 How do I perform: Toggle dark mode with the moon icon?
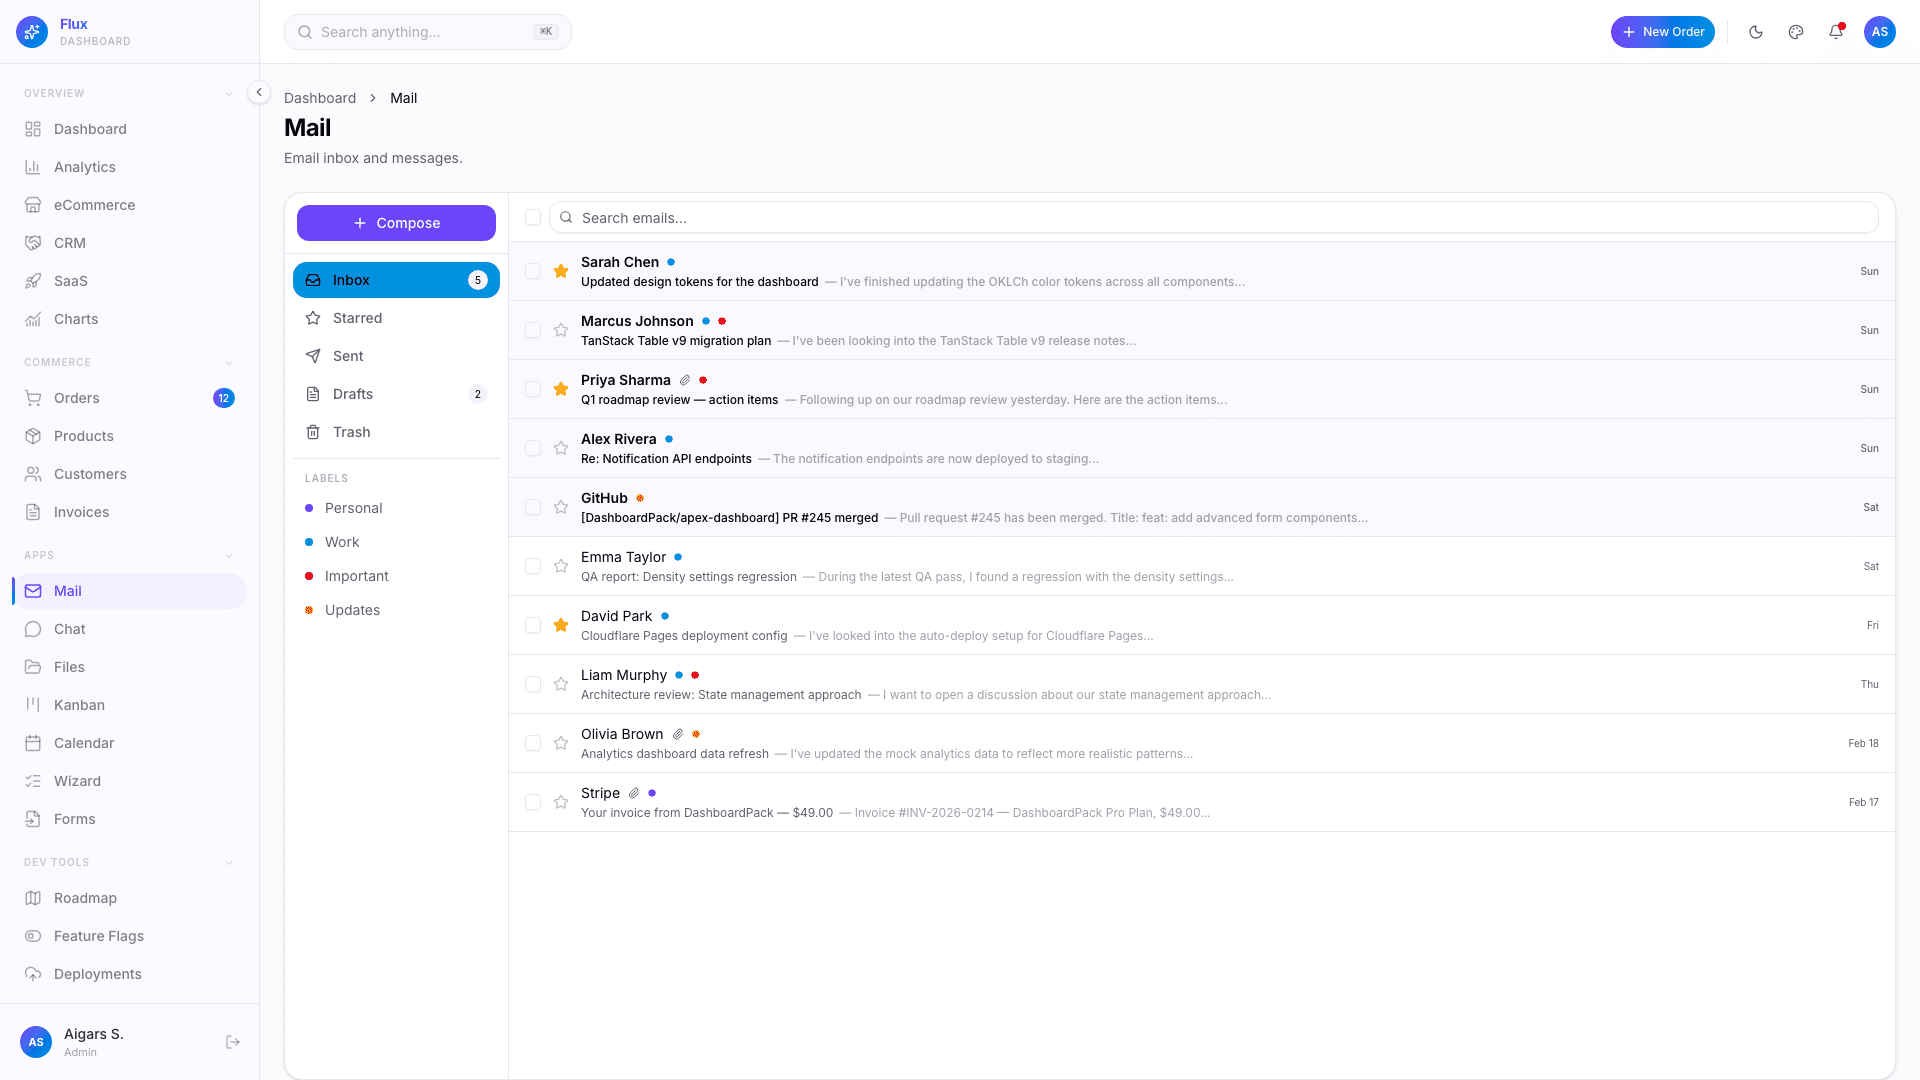pos(1755,32)
